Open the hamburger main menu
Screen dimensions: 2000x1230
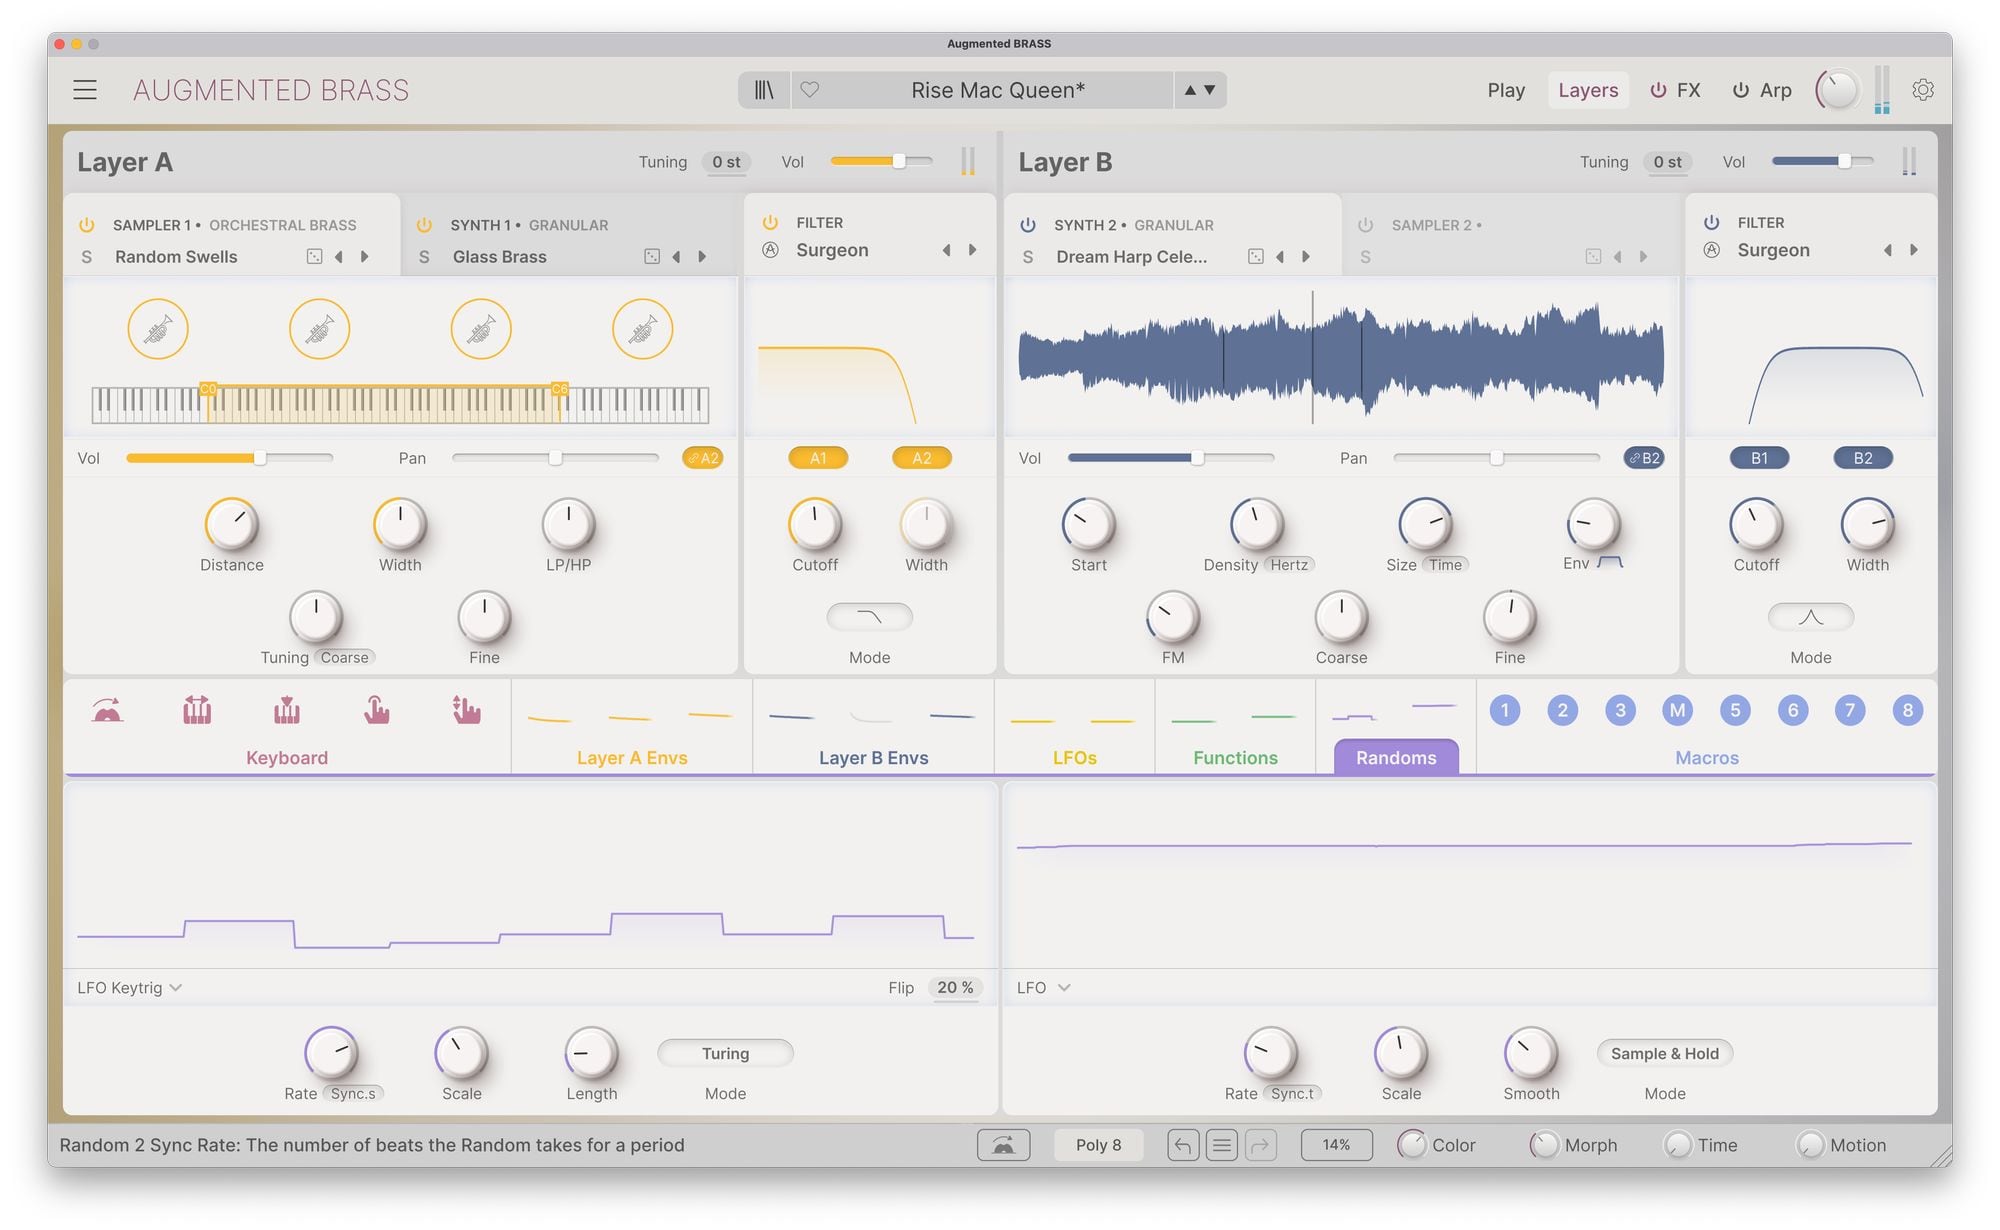tap(85, 90)
